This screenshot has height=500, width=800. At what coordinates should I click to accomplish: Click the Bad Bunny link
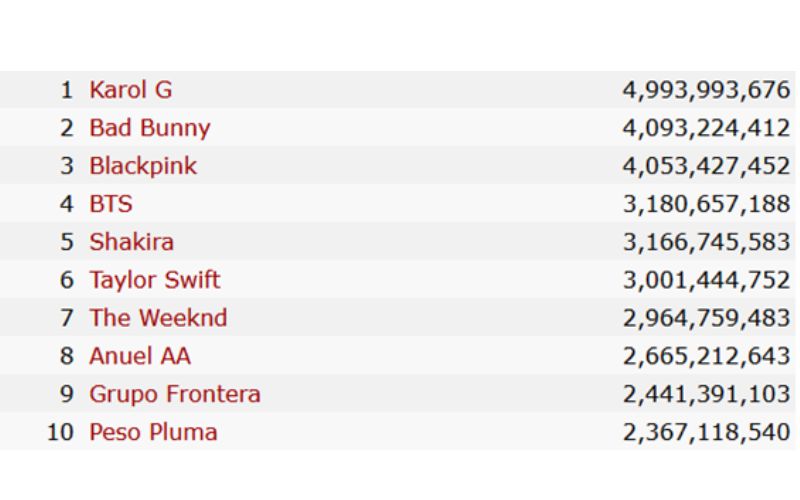click(x=150, y=128)
